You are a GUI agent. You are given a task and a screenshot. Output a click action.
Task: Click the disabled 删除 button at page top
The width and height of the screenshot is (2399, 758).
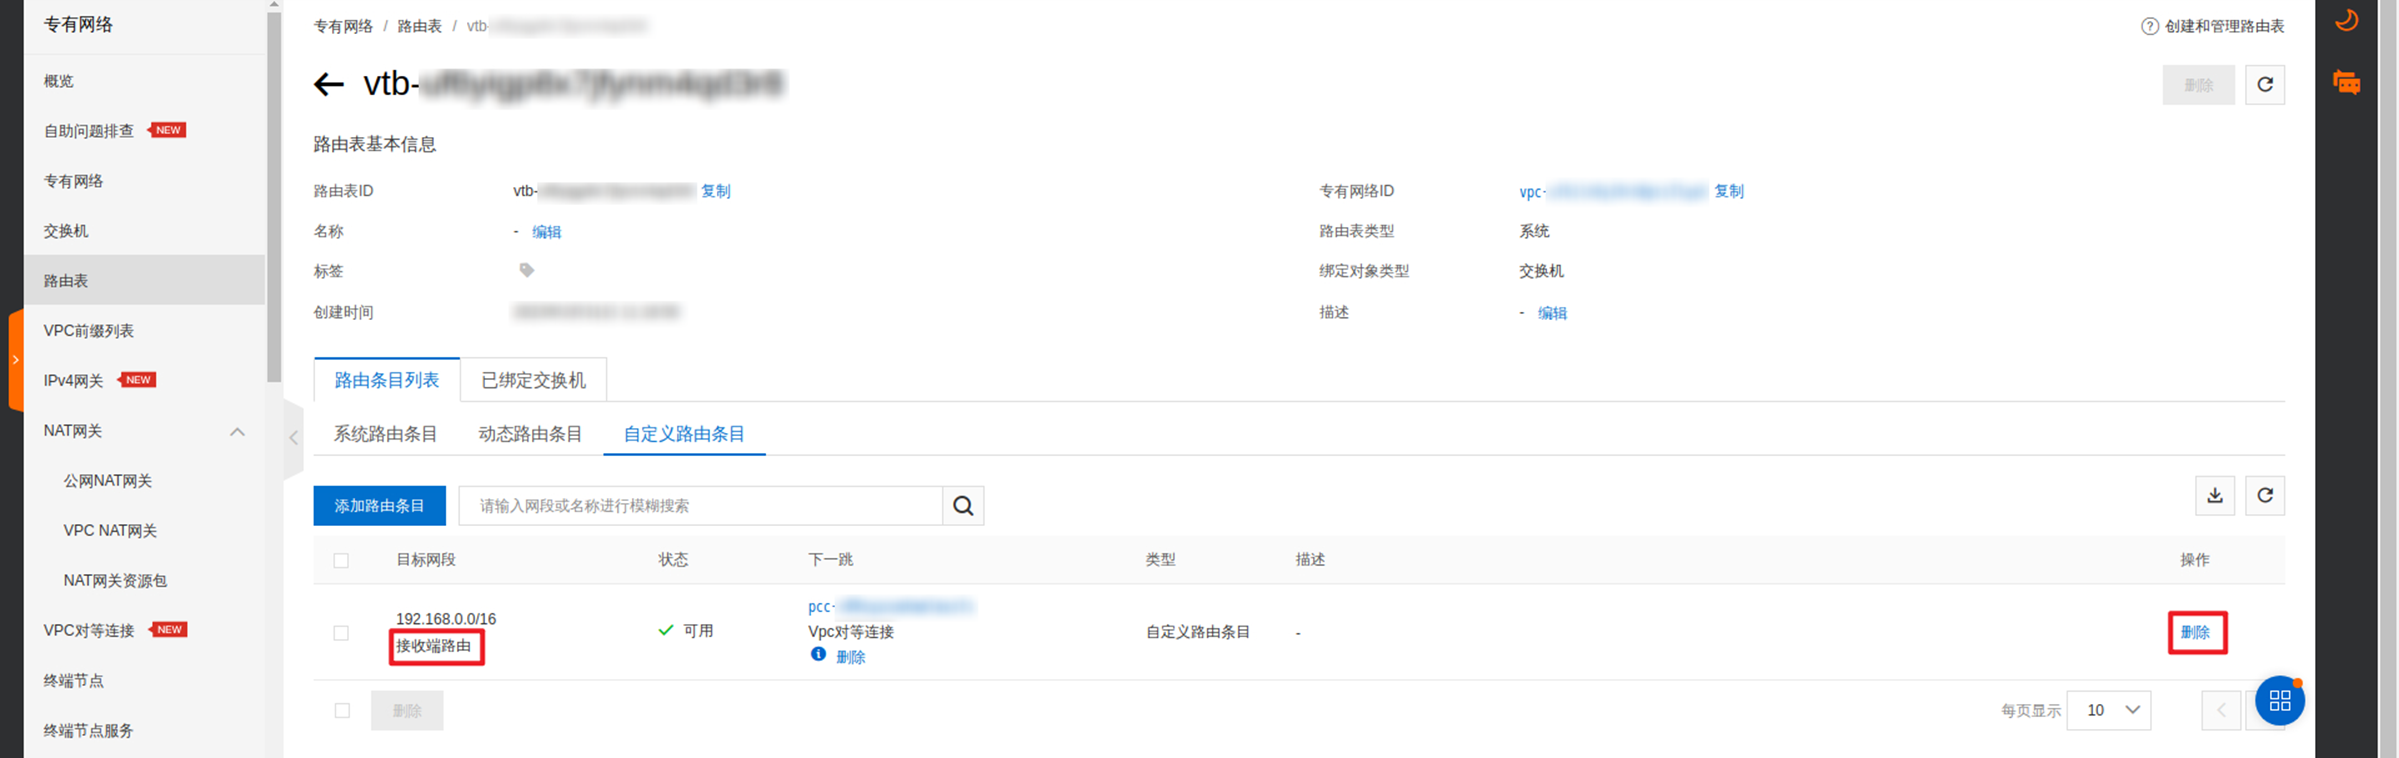click(x=2198, y=85)
